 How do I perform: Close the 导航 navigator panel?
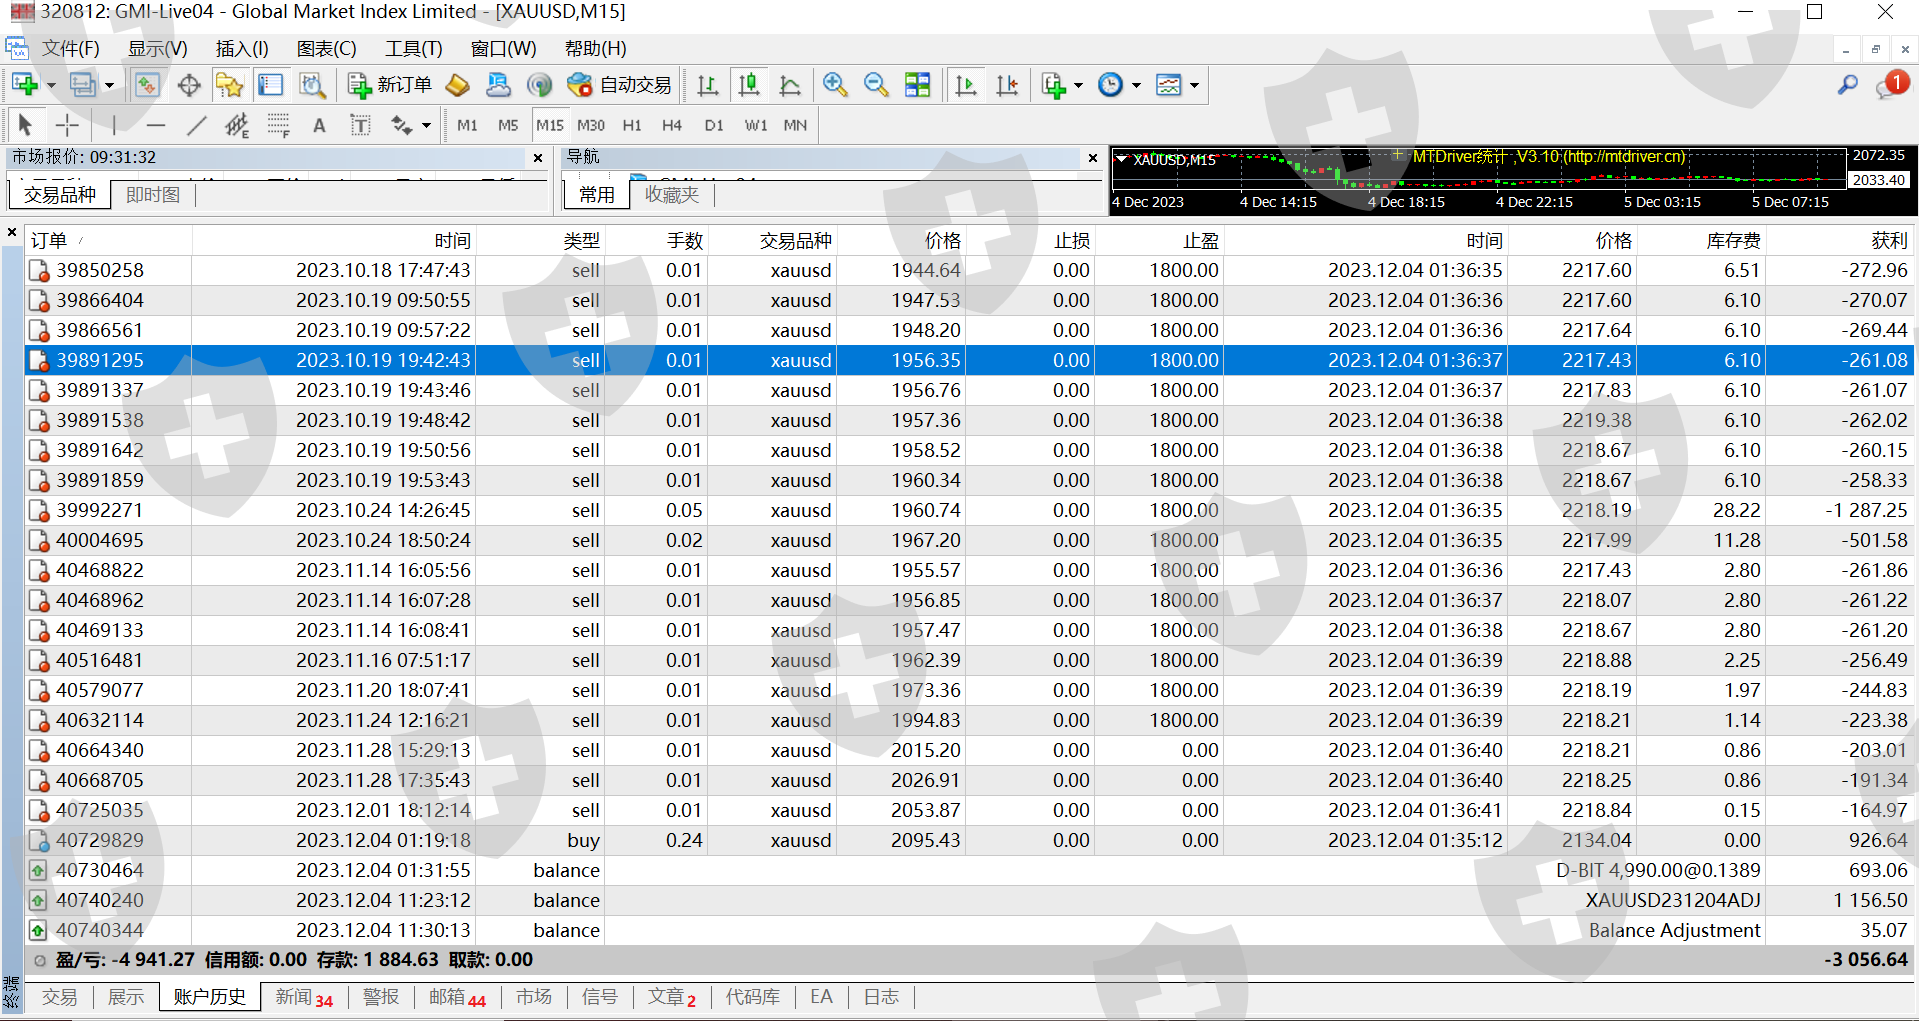coord(1093,157)
